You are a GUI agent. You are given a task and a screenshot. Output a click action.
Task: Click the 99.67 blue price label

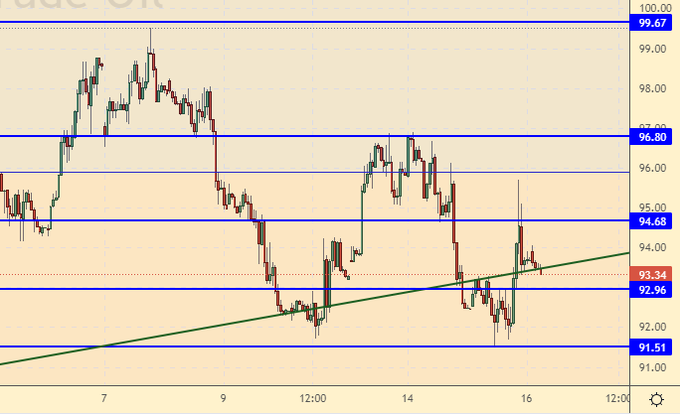[x=654, y=22]
